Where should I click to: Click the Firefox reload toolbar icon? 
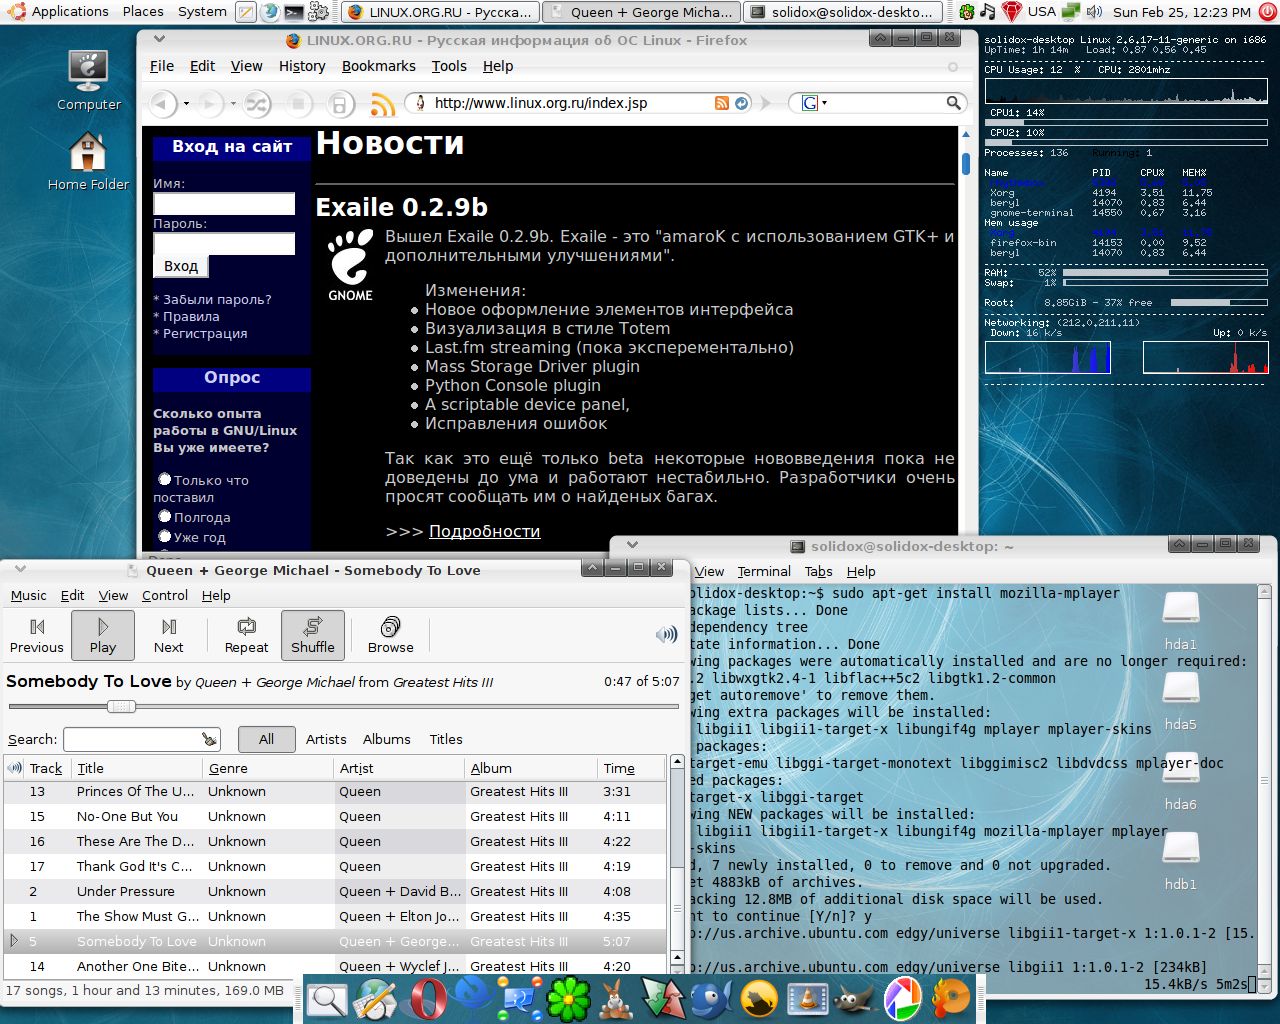[x=257, y=103]
